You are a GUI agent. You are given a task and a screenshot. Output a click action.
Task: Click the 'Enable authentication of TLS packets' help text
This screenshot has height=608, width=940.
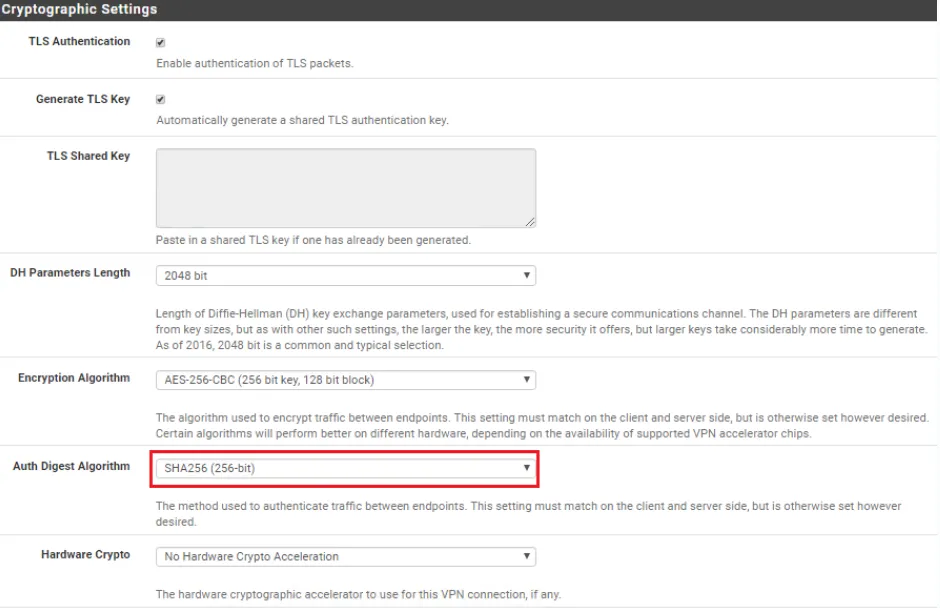(255, 64)
